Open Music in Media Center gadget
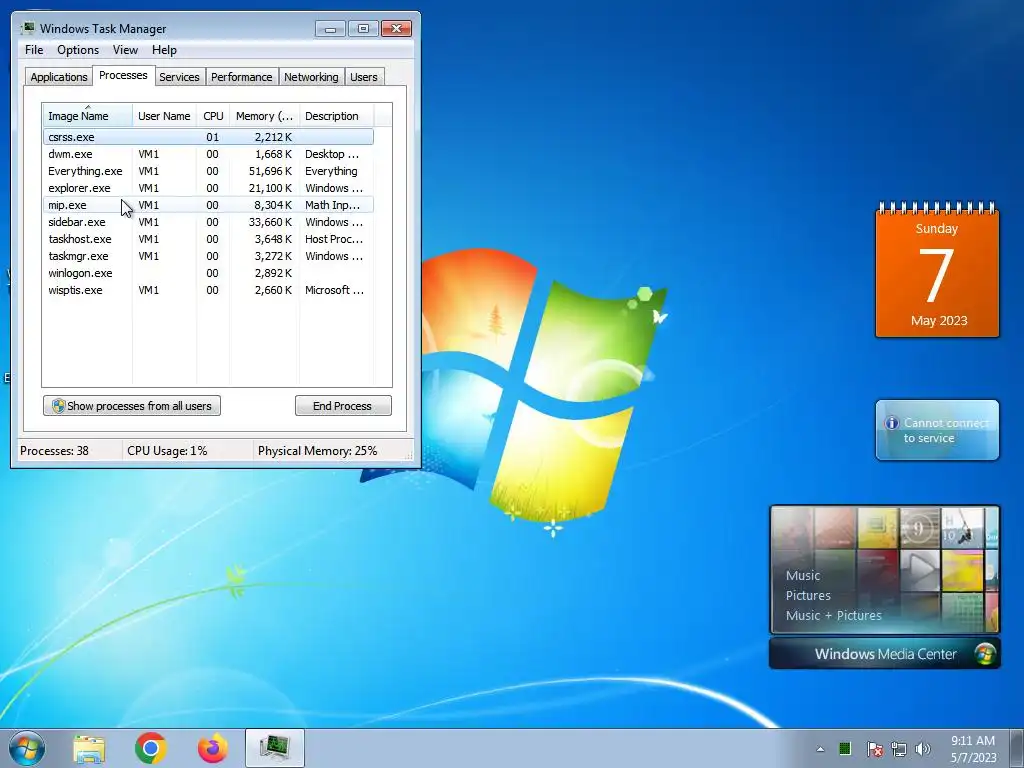Image resolution: width=1024 pixels, height=768 pixels. pos(803,575)
